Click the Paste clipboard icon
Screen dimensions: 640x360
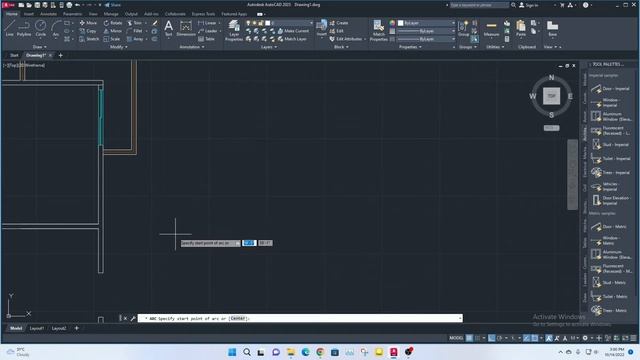click(521, 28)
